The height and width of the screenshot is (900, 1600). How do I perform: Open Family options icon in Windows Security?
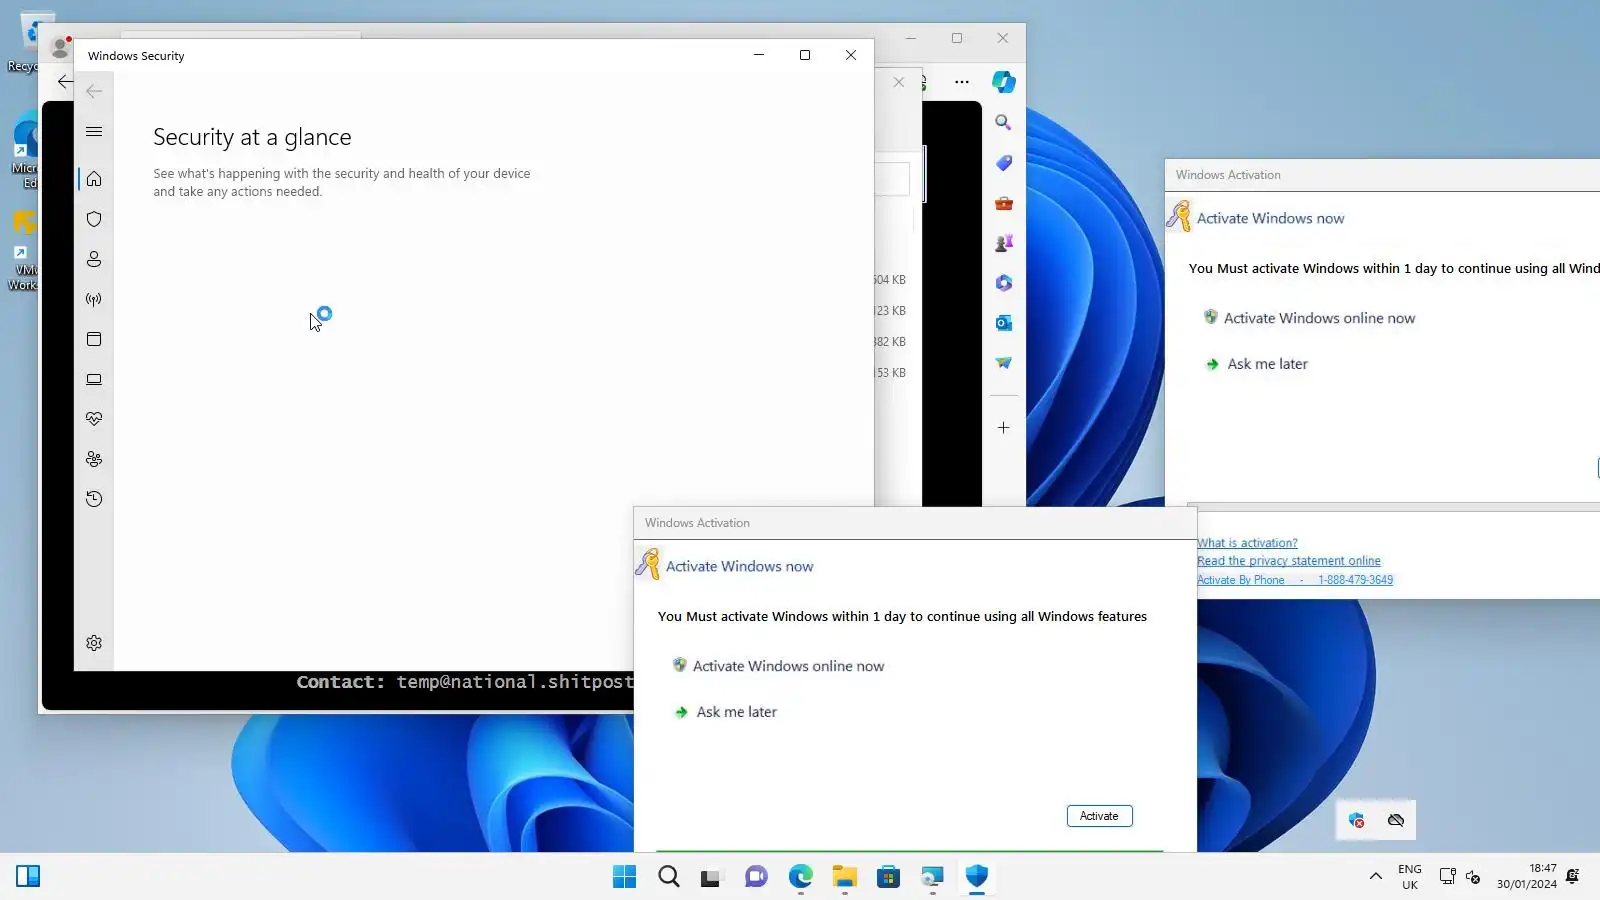(x=94, y=459)
